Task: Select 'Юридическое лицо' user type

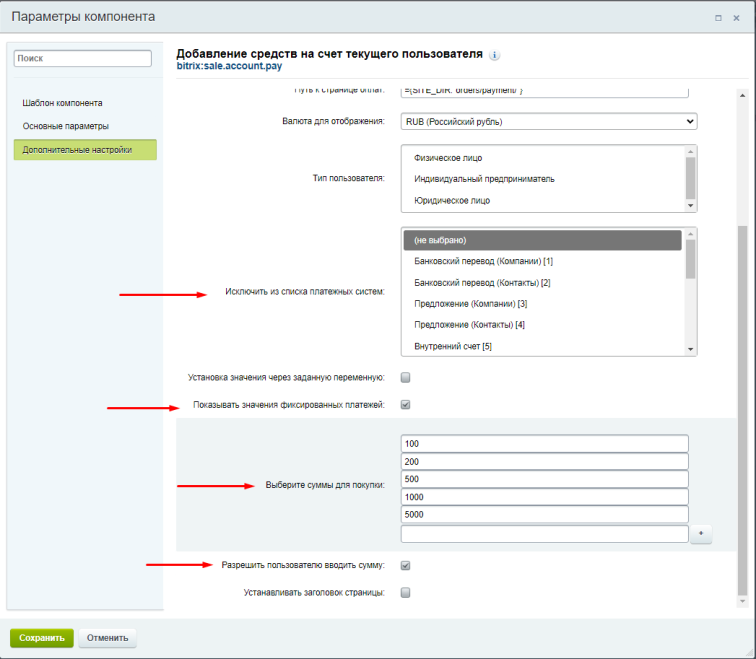Action: pos(544,201)
